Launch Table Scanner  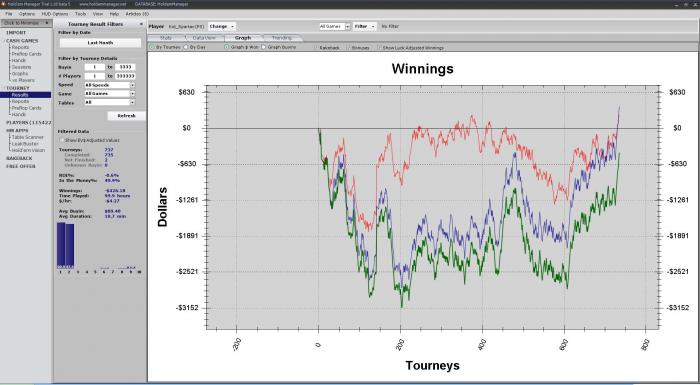[28, 137]
